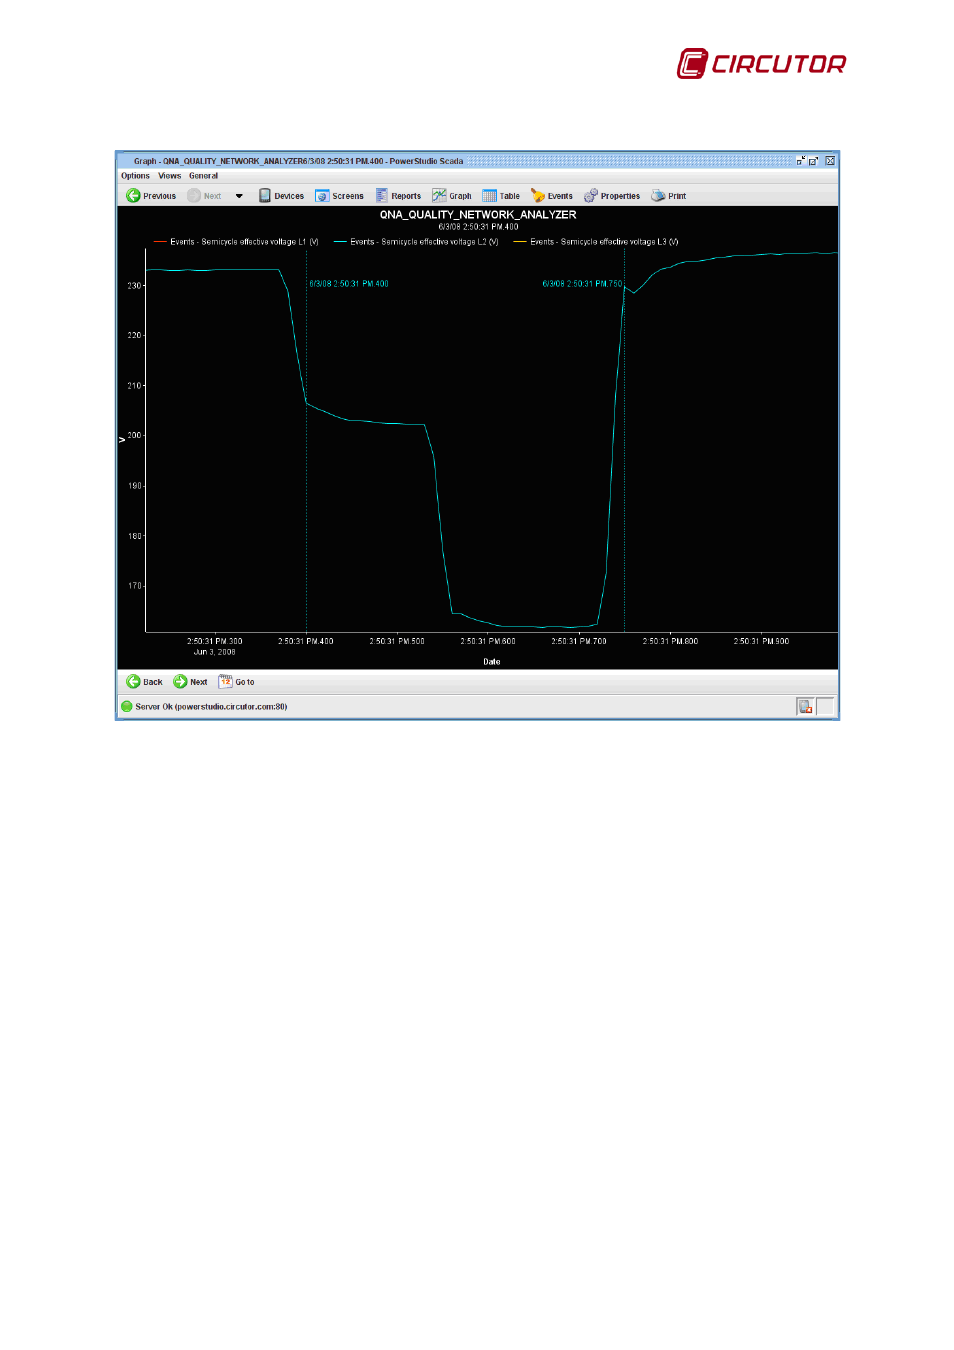Open the Events browser
954x1350 pixels.
pos(551,196)
